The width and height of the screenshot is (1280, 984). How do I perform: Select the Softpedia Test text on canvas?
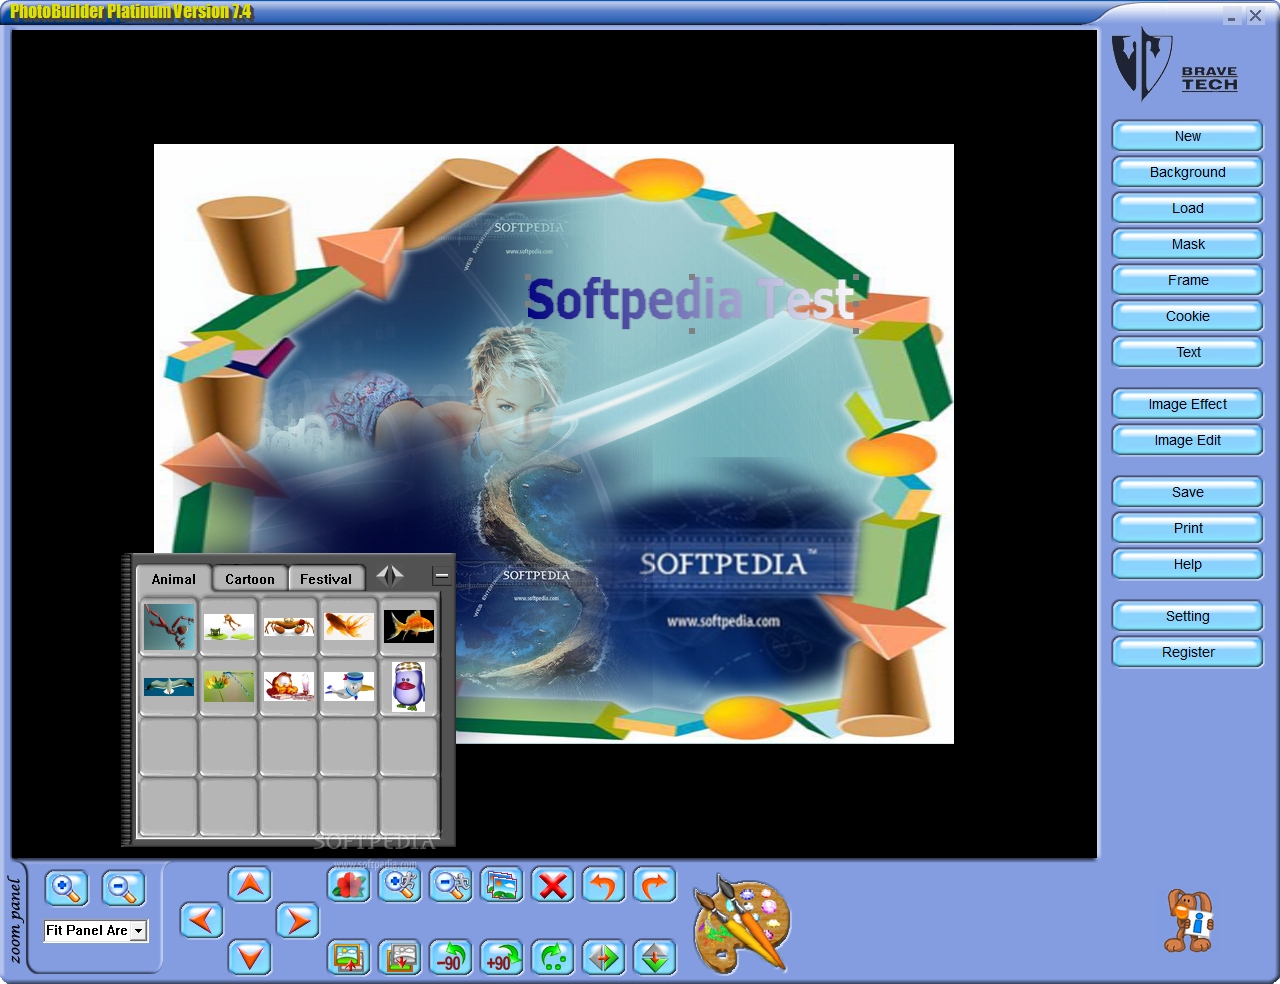coord(691,302)
